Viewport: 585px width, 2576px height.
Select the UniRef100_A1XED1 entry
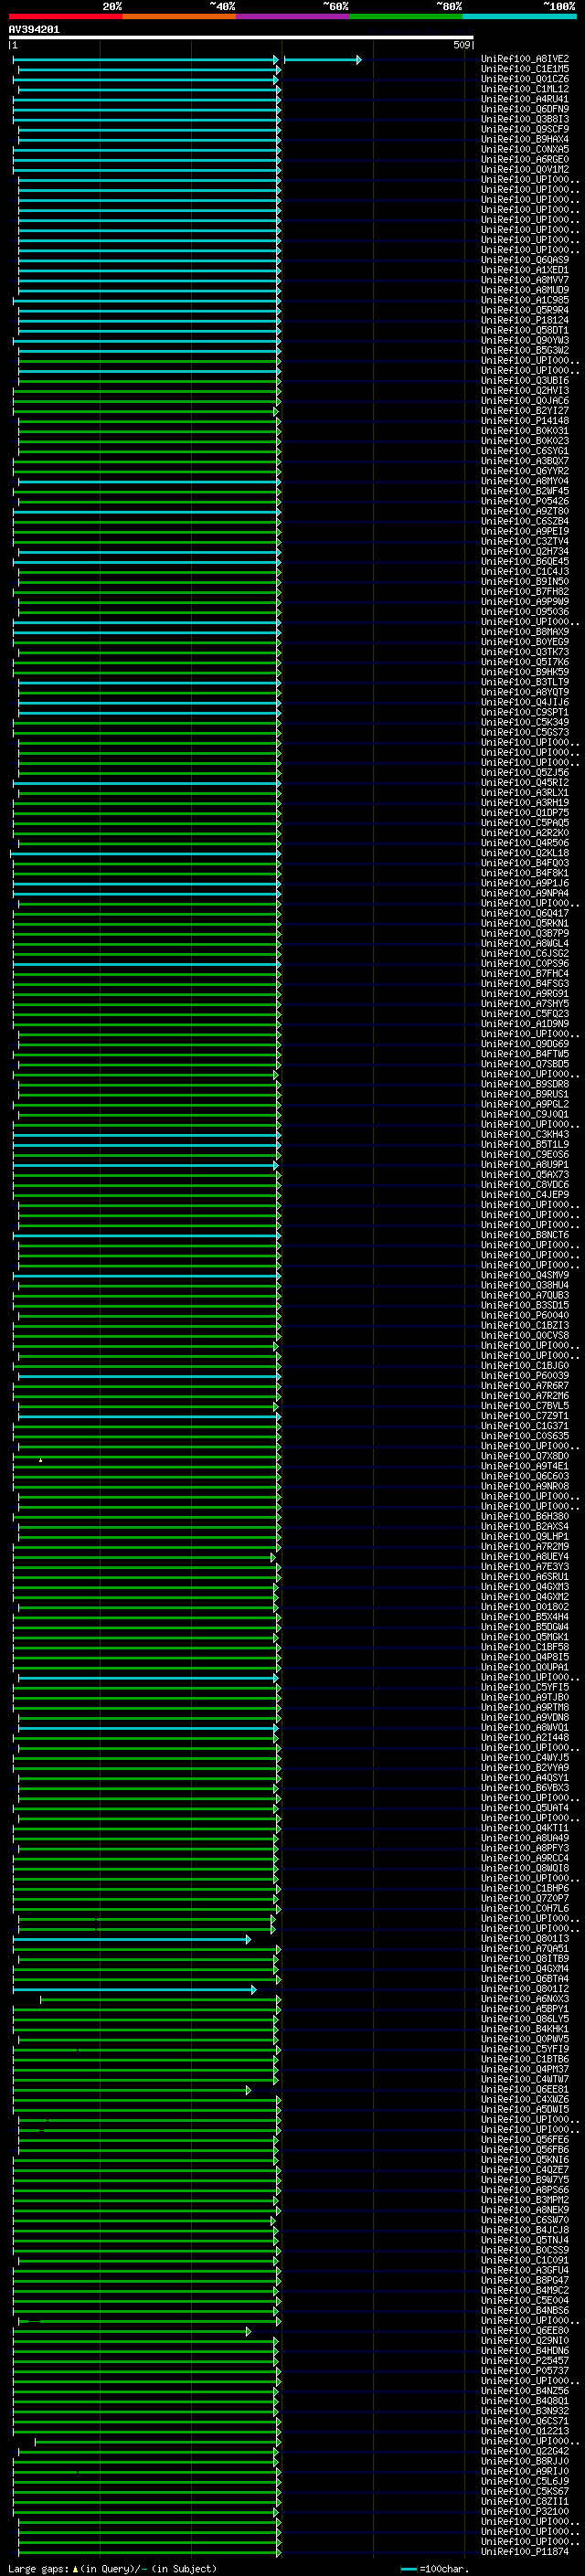click(525, 270)
